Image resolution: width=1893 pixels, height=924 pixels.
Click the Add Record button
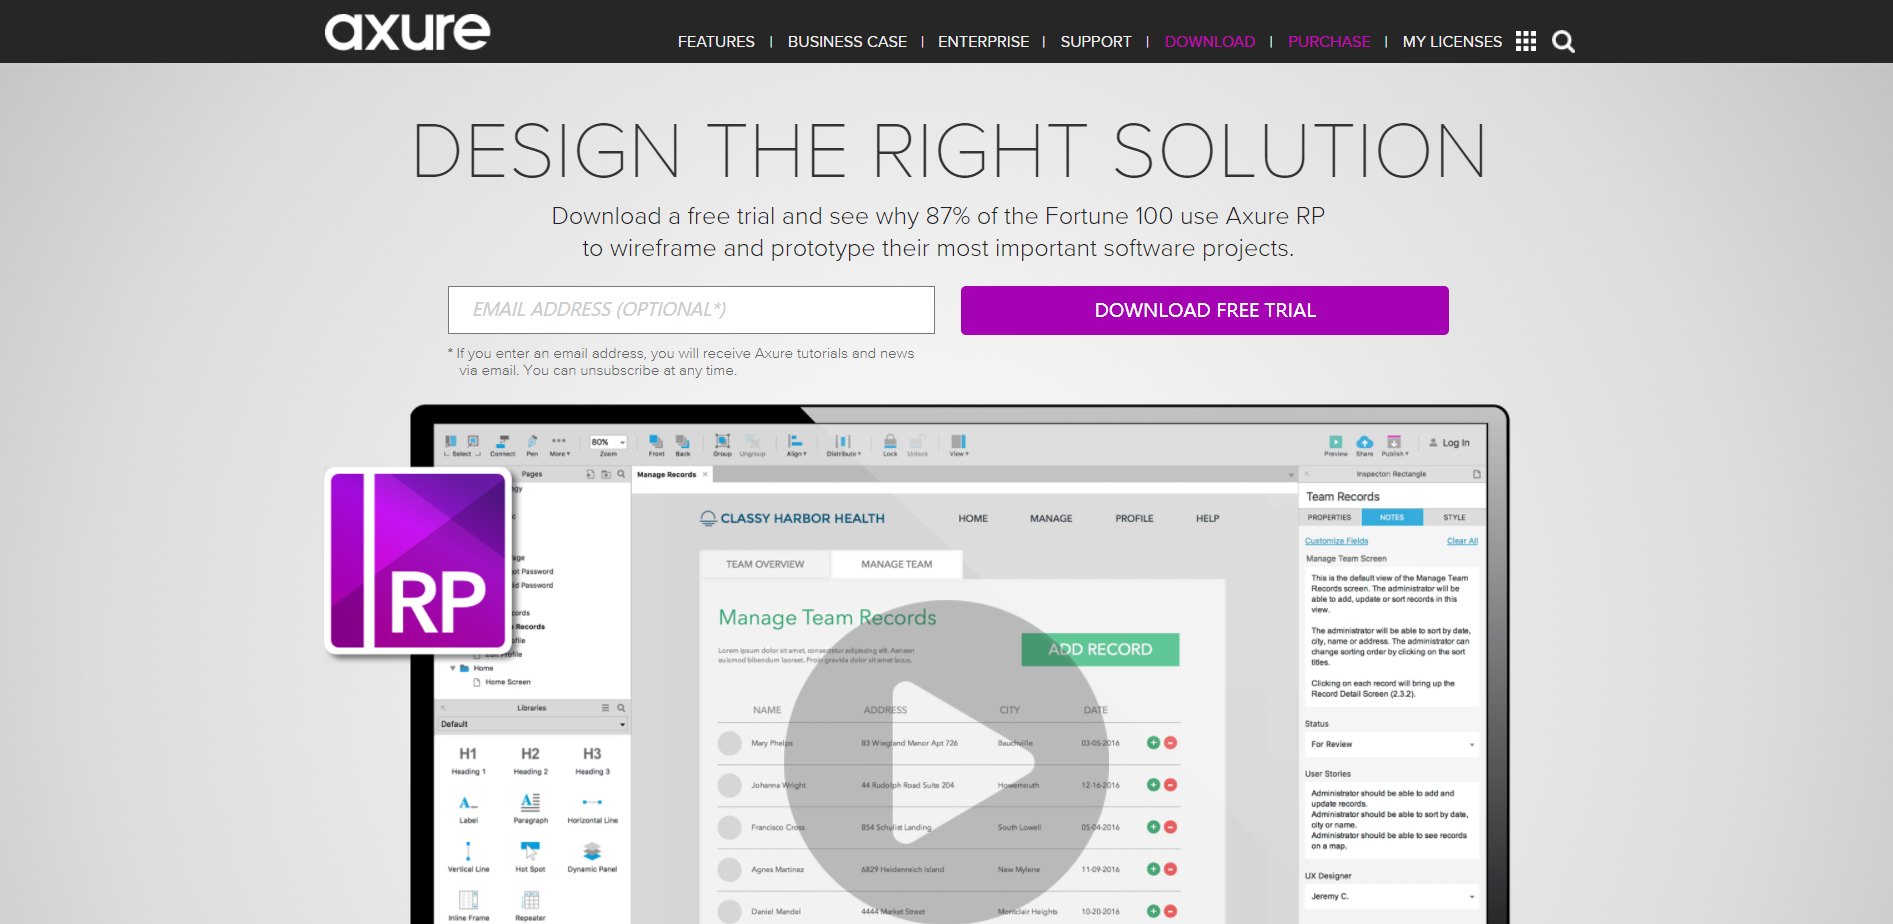point(1100,649)
